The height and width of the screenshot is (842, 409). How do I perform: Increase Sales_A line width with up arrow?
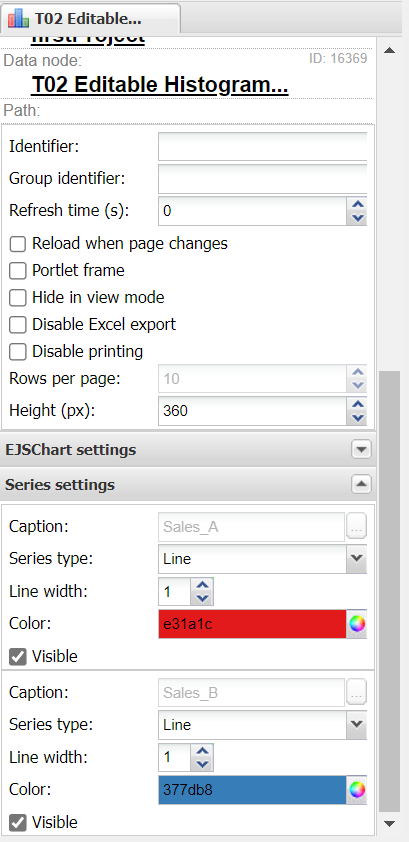[202, 586]
